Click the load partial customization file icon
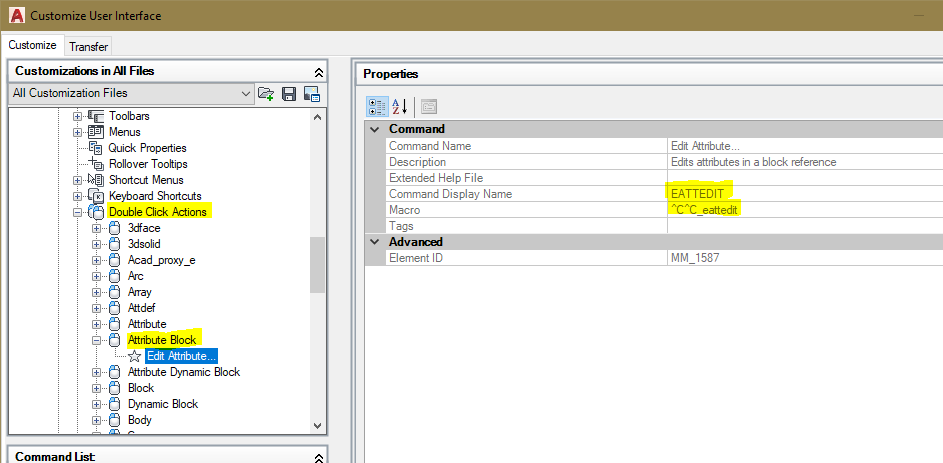 tap(266, 93)
